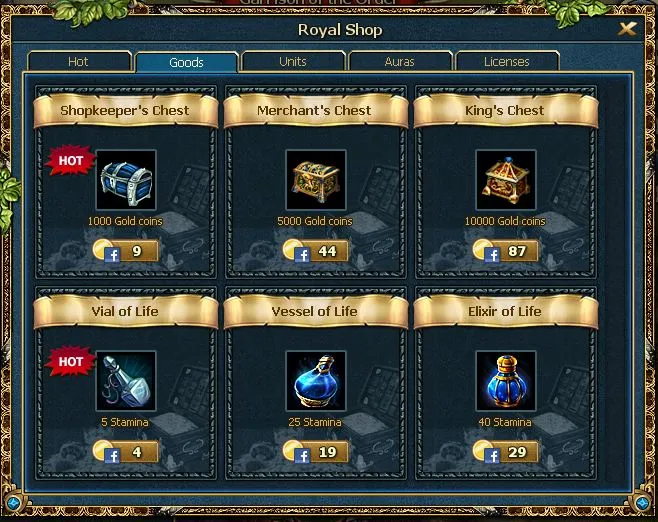658x522 pixels.
Task: Purchase Vessel of Life for 19 coins
Action: coord(316,452)
